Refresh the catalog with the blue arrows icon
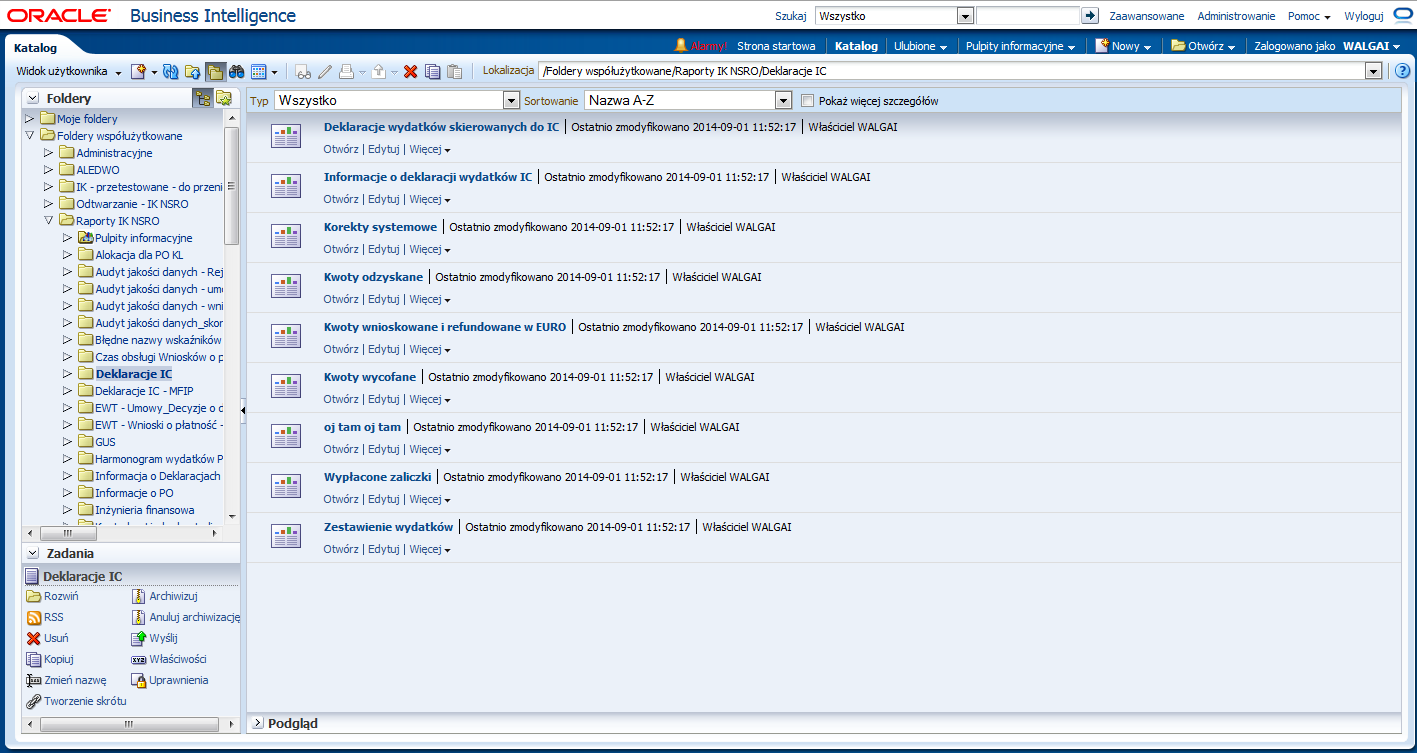 tap(171, 71)
